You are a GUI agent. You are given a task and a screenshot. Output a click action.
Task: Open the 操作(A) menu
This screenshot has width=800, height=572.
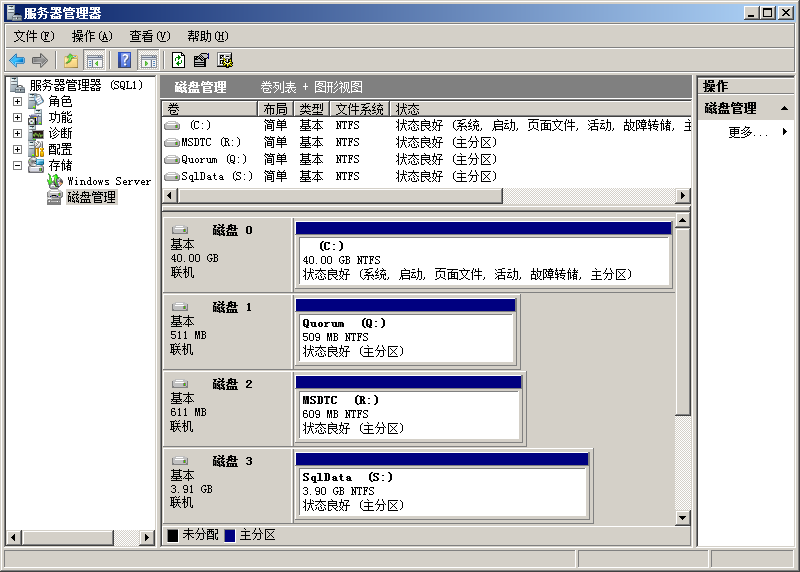click(91, 36)
